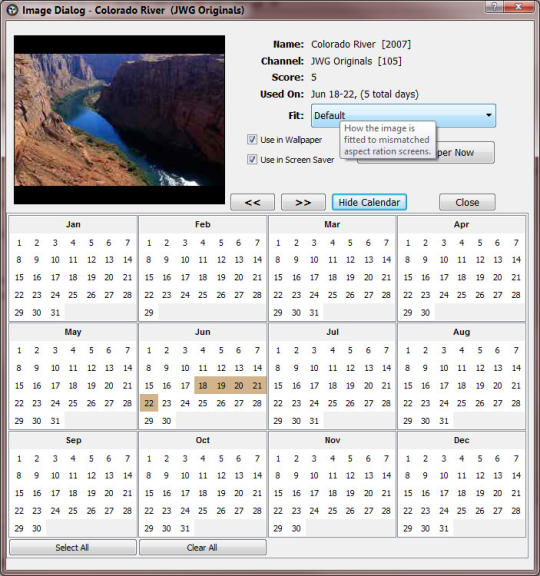The image size is (540, 576).
Task: Click the Apr month header
Action: 461,224
